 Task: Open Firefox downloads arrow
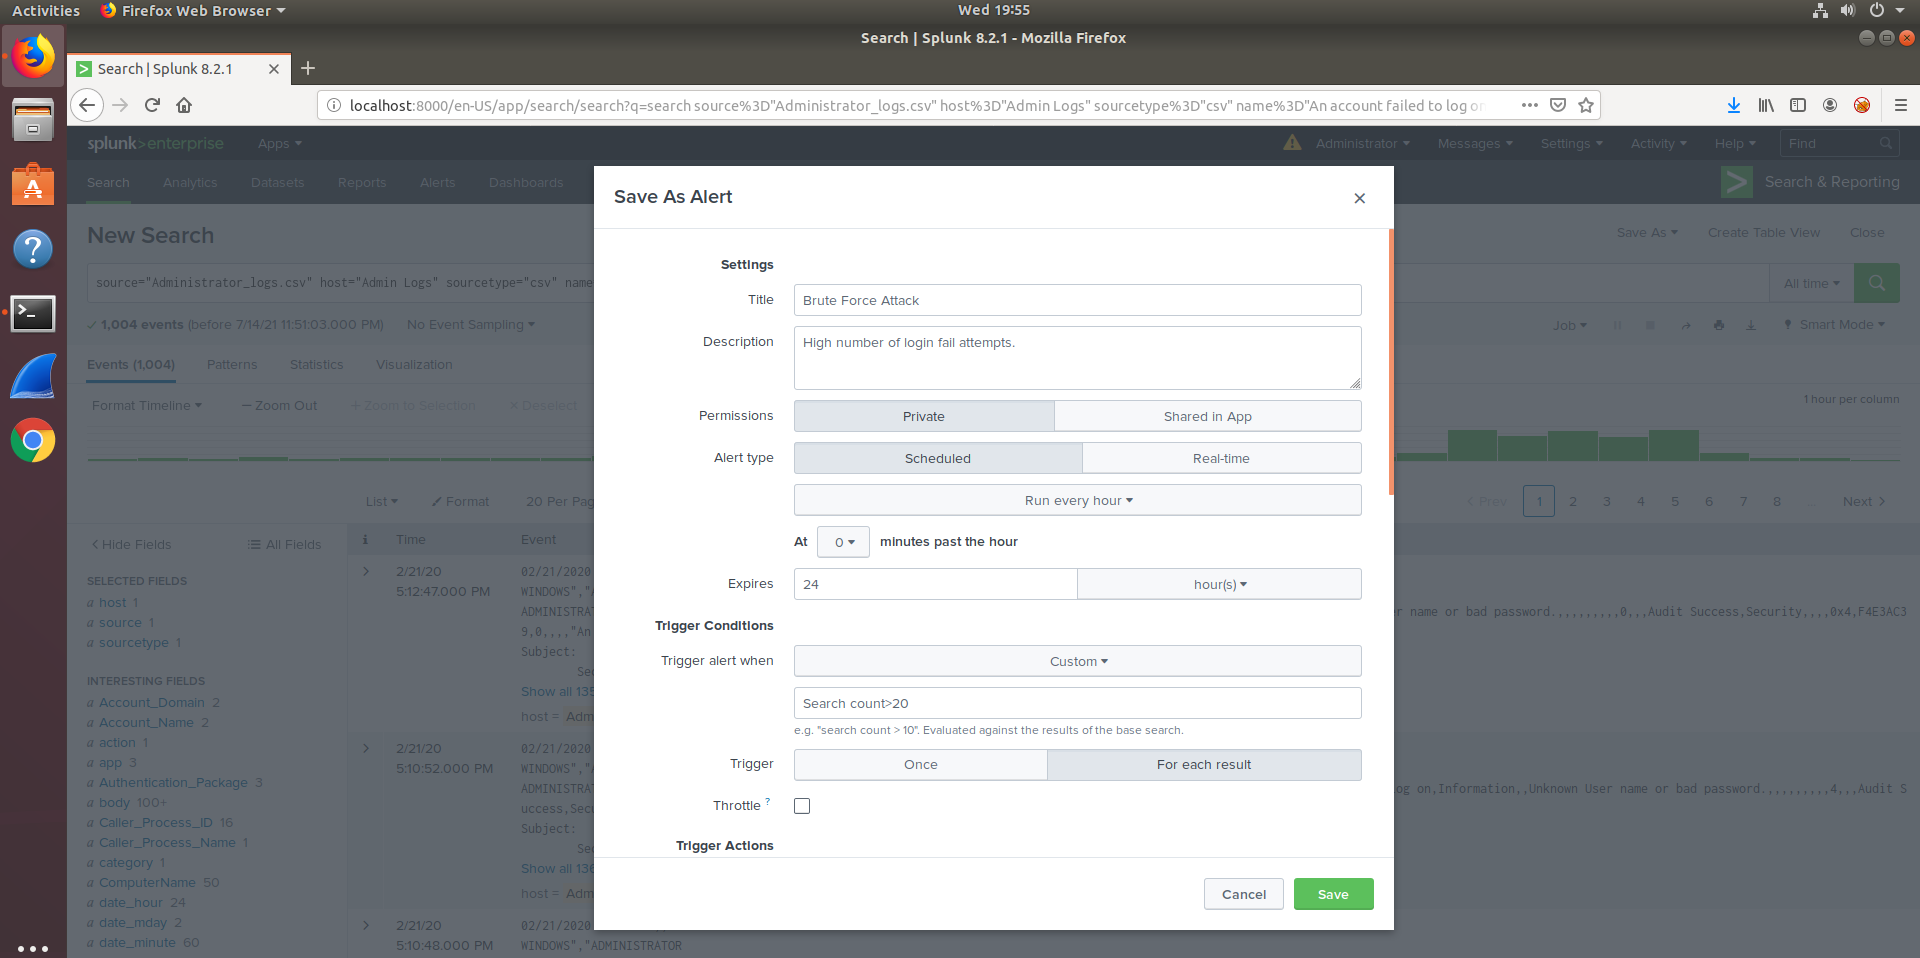(x=1734, y=105)
